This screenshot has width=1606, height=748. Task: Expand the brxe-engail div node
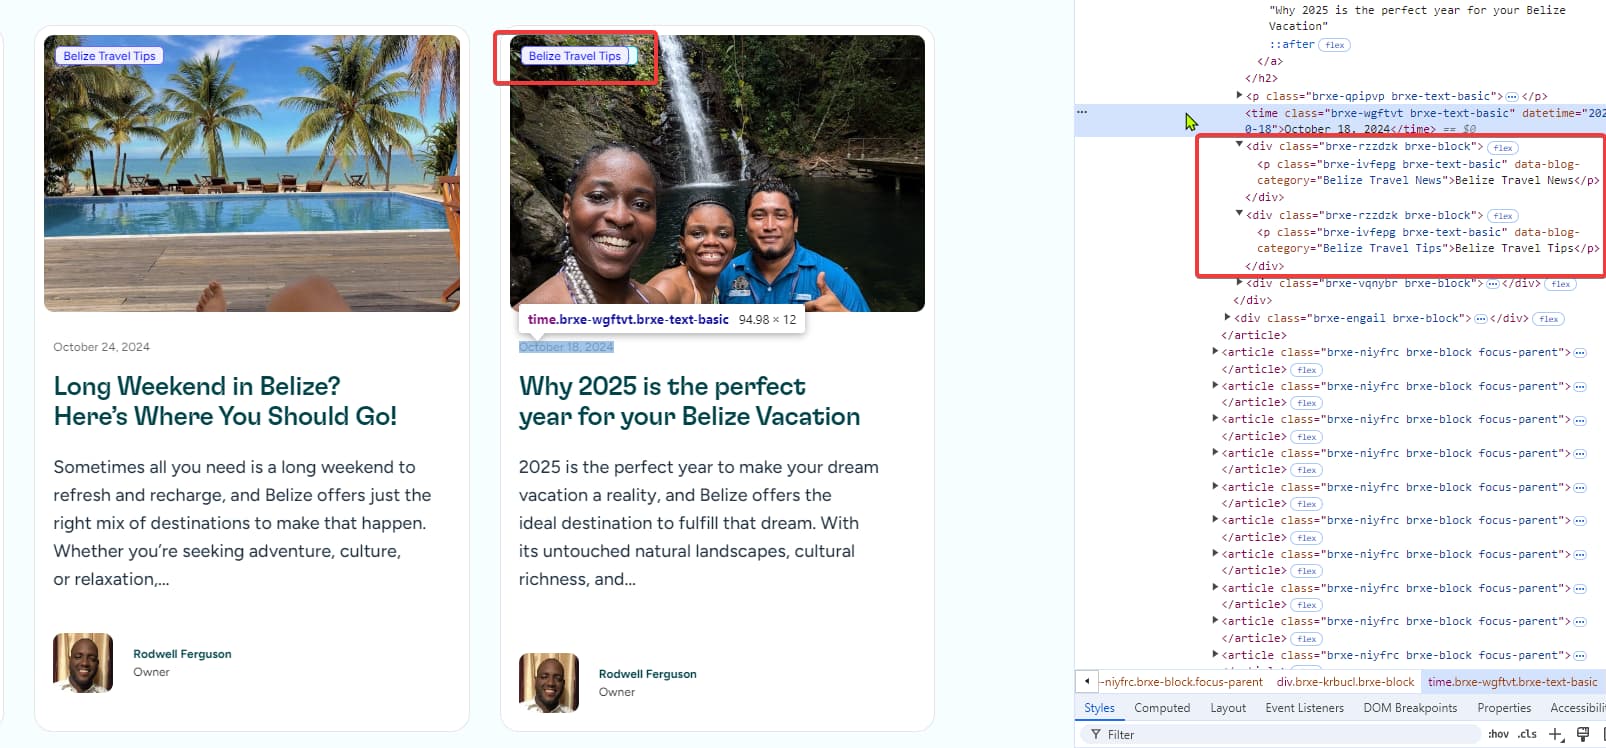1227,318
